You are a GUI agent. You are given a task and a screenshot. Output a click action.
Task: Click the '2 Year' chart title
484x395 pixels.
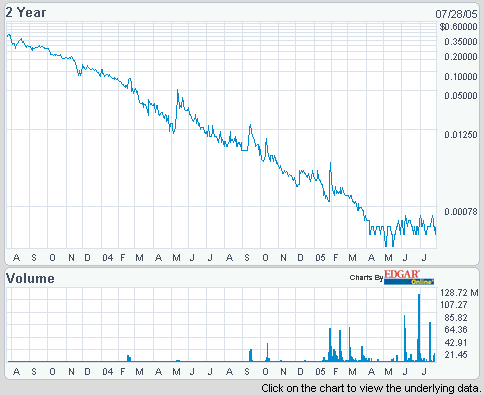(26, 12)
